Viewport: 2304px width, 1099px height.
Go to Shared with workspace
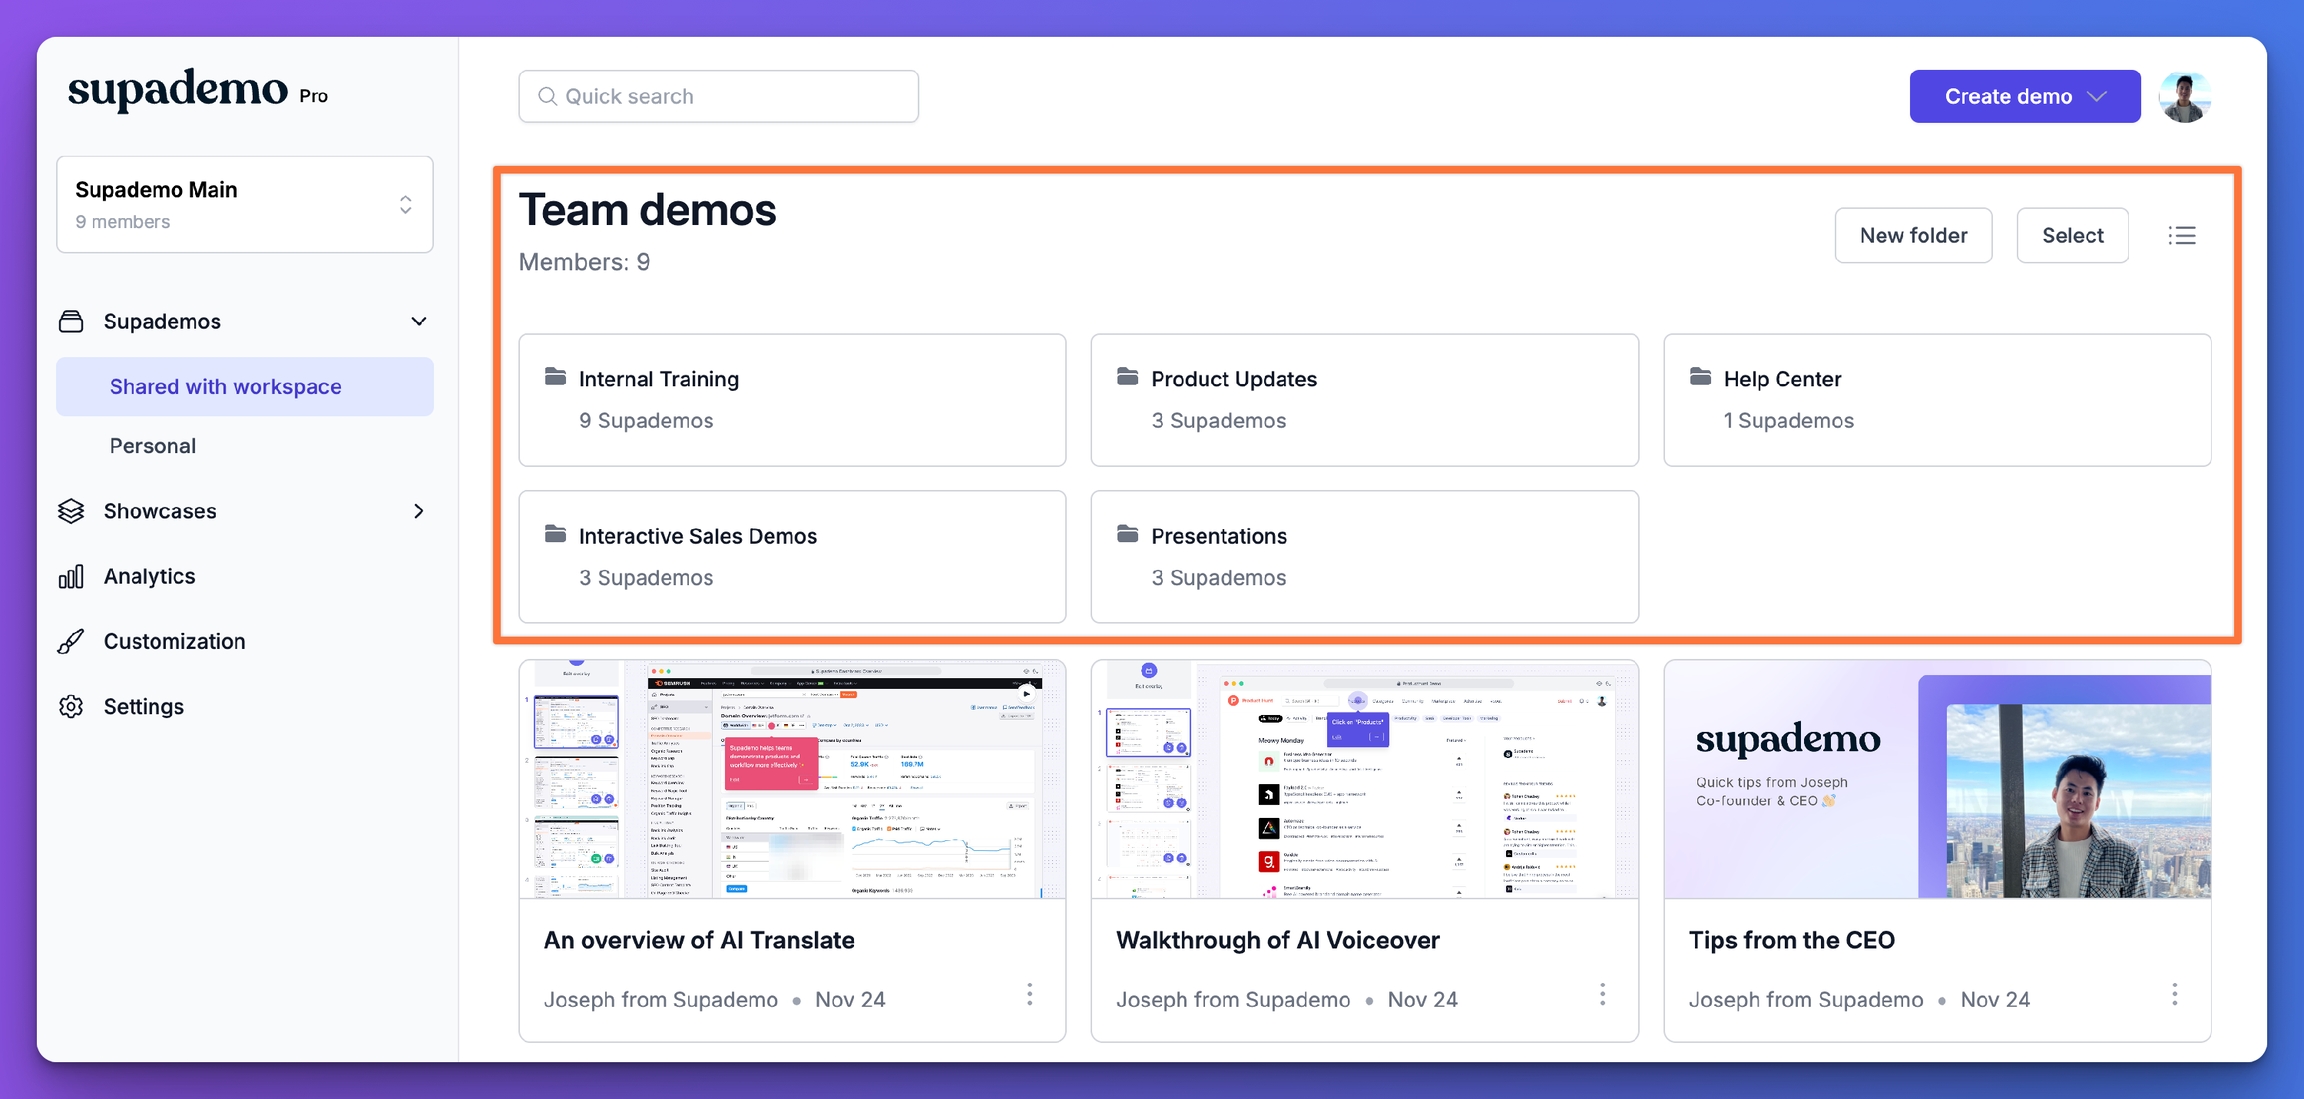tap(225, 387)
